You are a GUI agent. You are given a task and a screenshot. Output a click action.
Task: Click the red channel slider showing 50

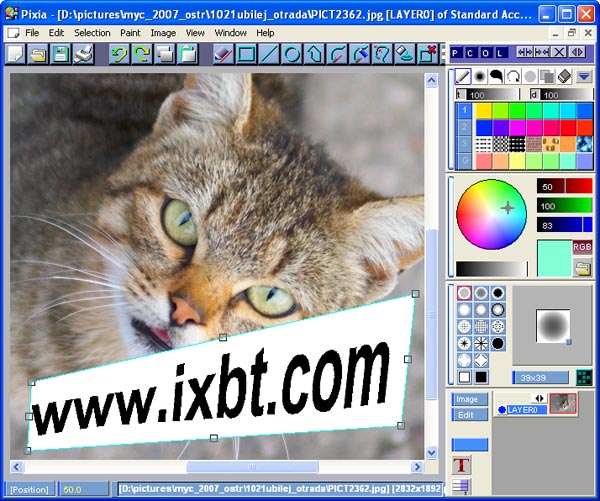[564, 186]
